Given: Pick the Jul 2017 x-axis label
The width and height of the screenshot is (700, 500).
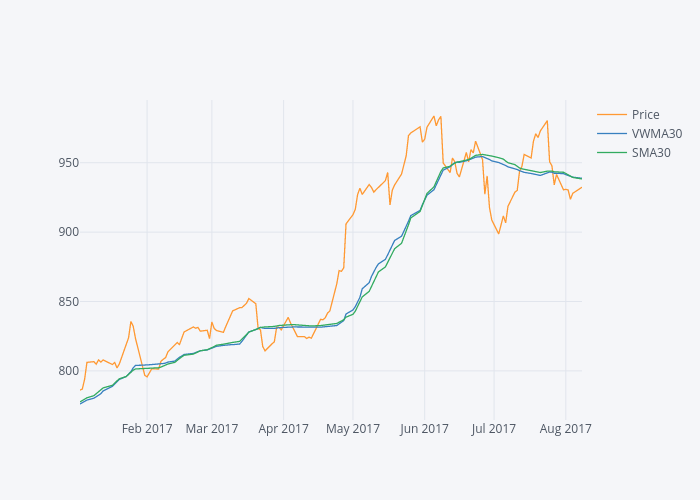Looking at the screenshot, I should (x=493, y=429).
